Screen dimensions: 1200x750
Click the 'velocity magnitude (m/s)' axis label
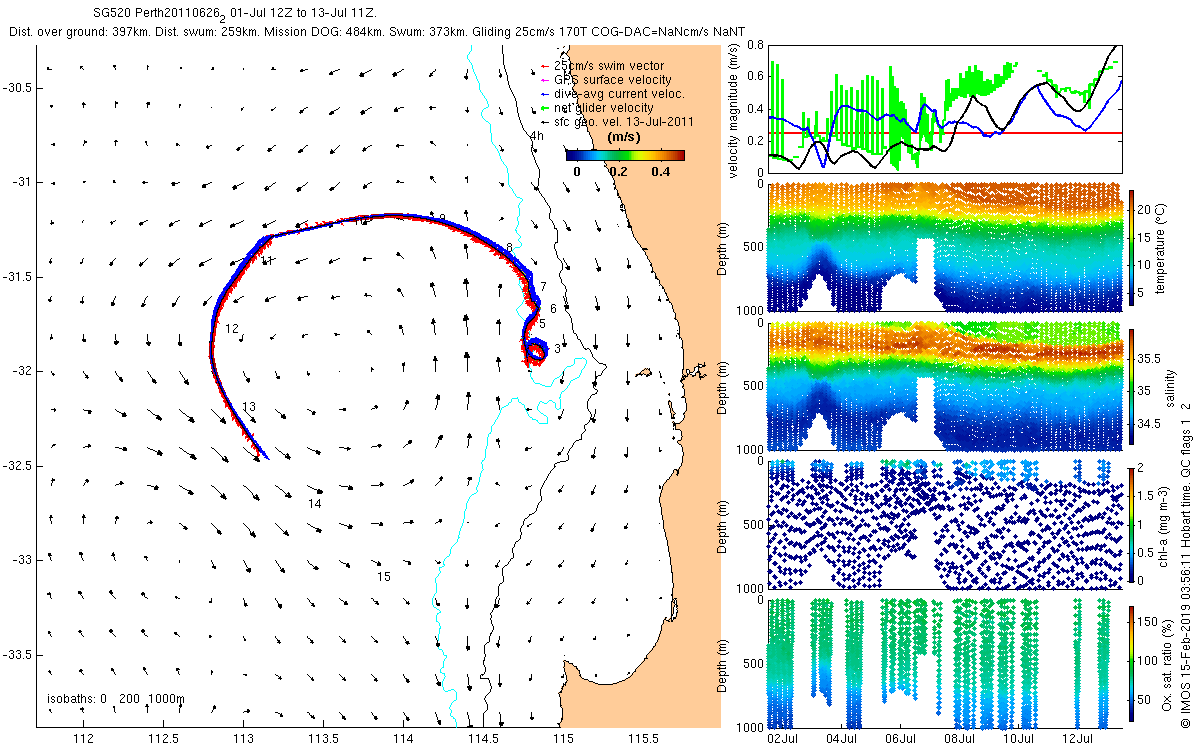735,109
